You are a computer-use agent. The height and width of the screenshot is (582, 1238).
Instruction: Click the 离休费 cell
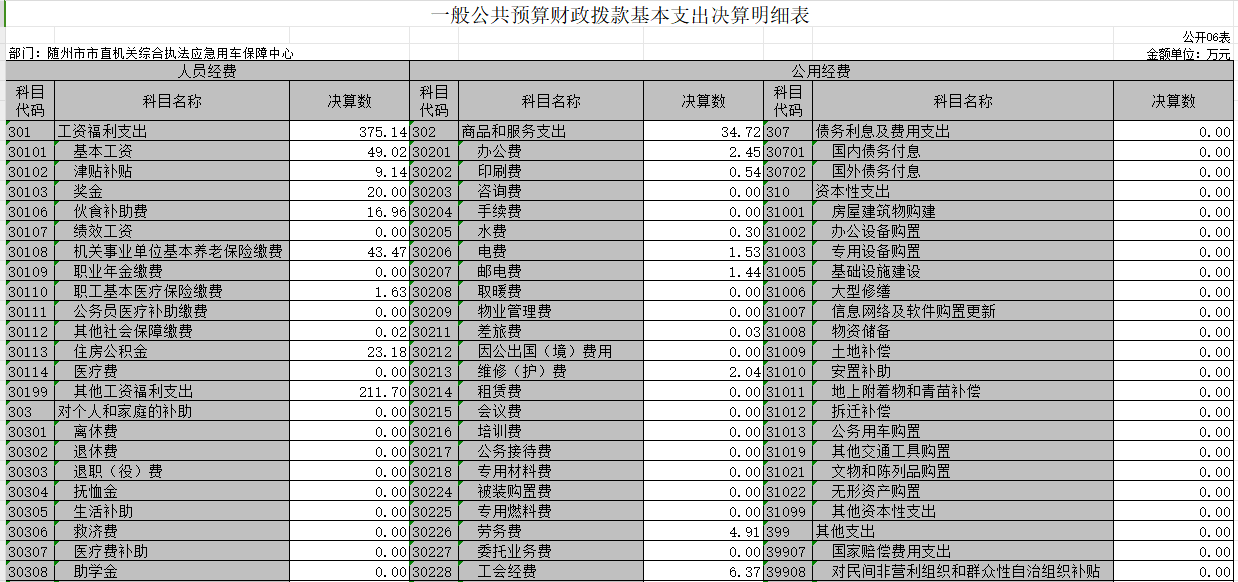[172, 431]
